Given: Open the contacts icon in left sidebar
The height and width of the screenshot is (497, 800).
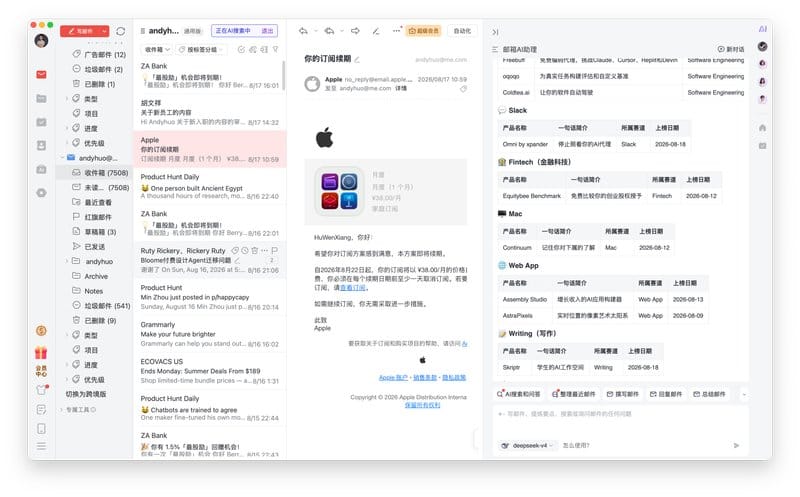Looking at the screenshot, I should tap(41, 145).
